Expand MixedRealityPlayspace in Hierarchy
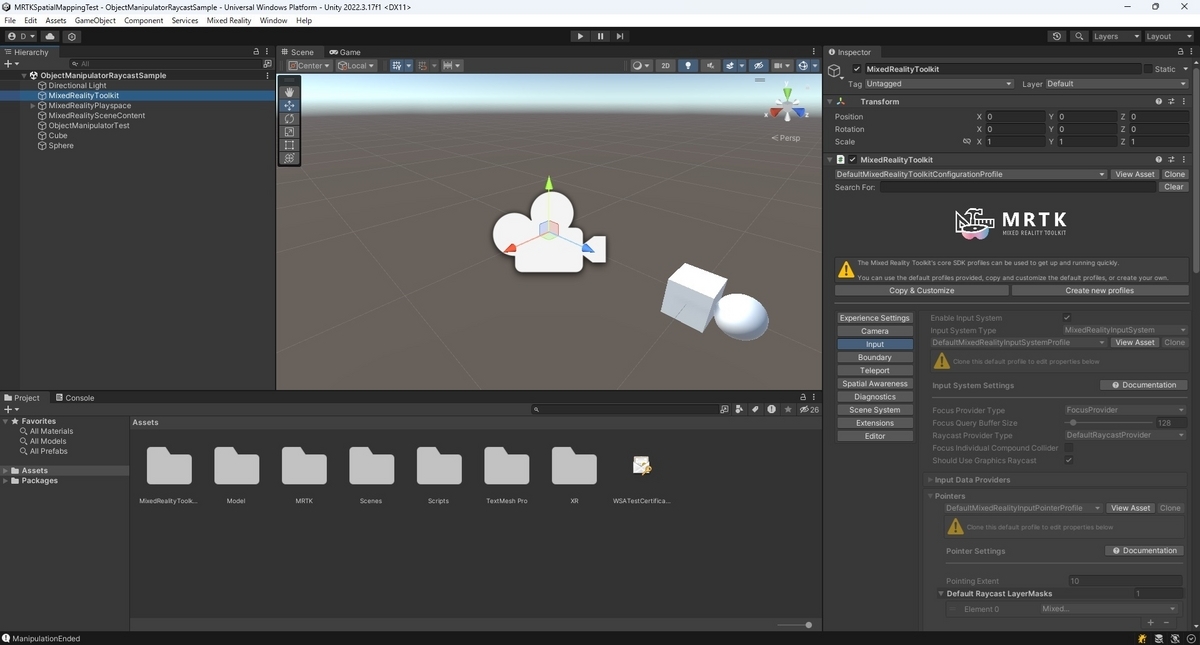 click(33, 106)
